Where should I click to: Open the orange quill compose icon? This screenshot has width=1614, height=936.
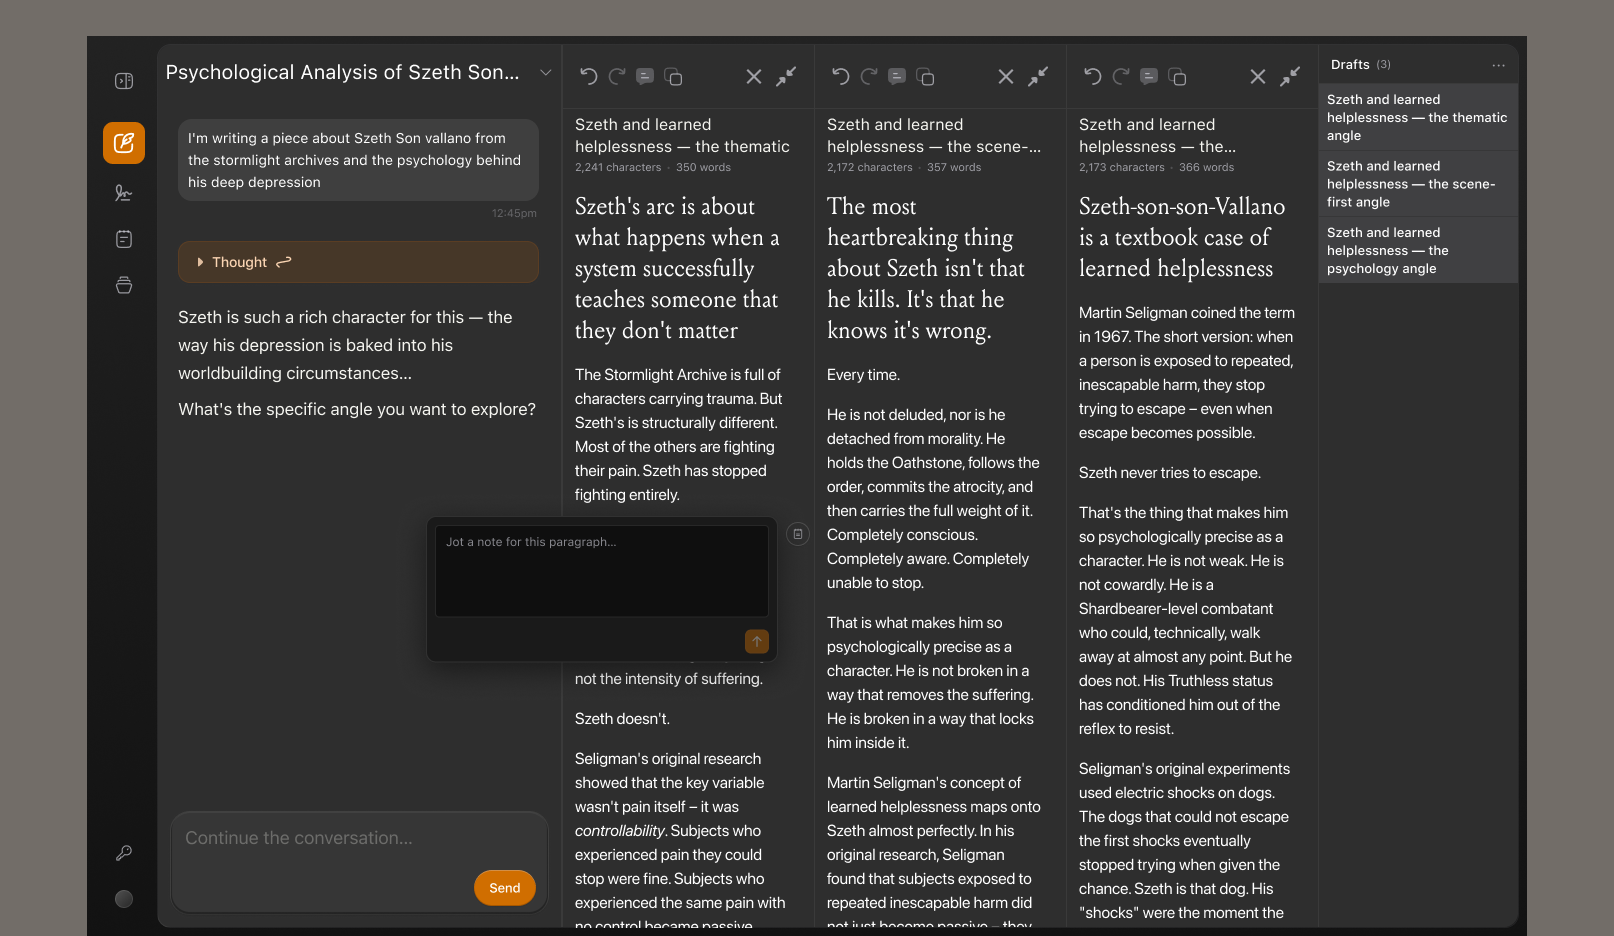pyautogui.click(x=124, y=143)
